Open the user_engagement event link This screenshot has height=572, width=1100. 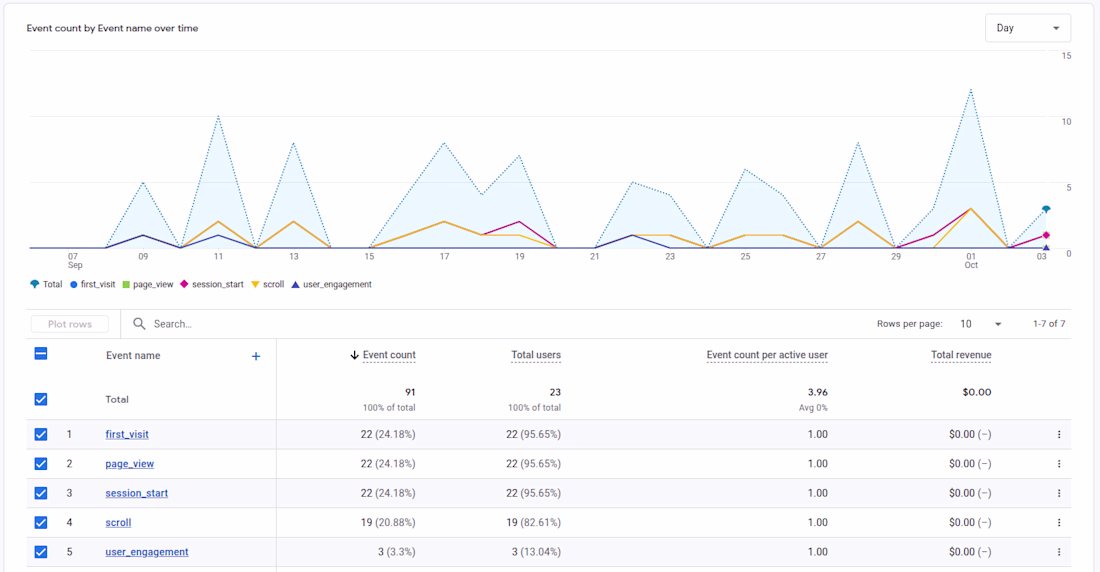(x=147, y=552)
